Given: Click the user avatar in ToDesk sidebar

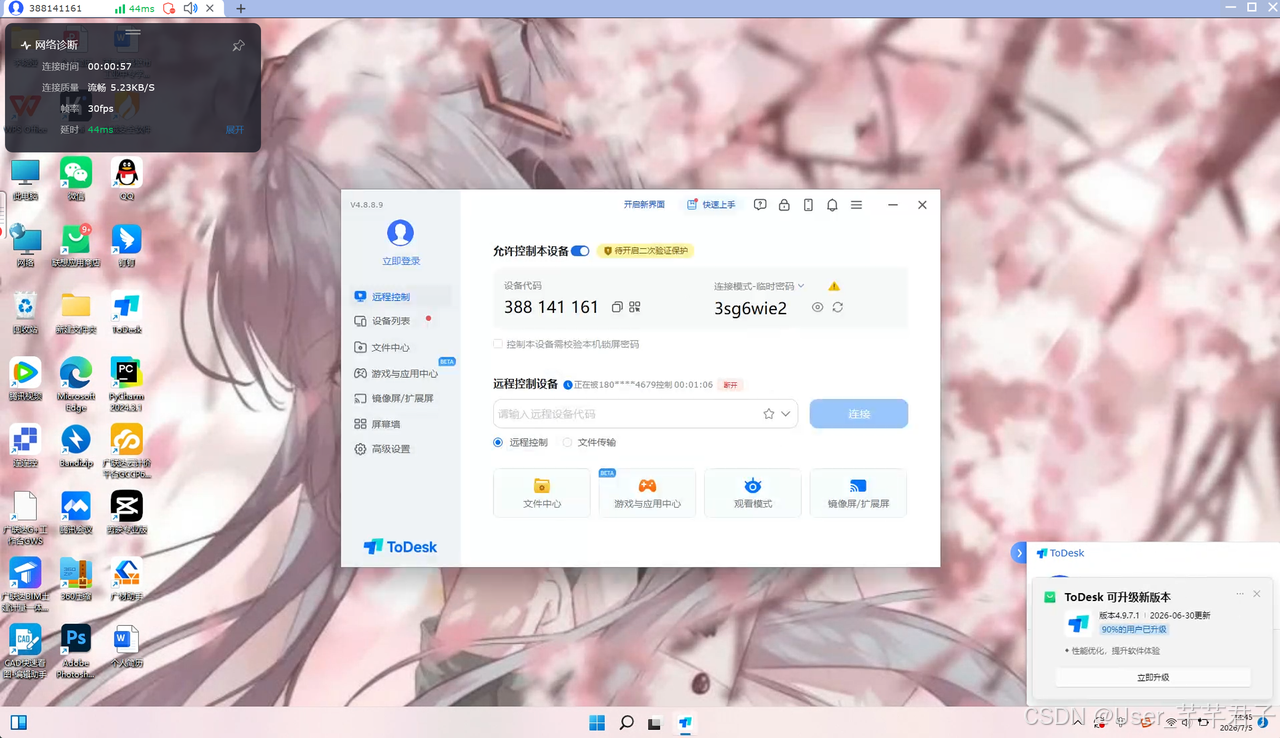Looking at the screenshot, I should [401, 233].
